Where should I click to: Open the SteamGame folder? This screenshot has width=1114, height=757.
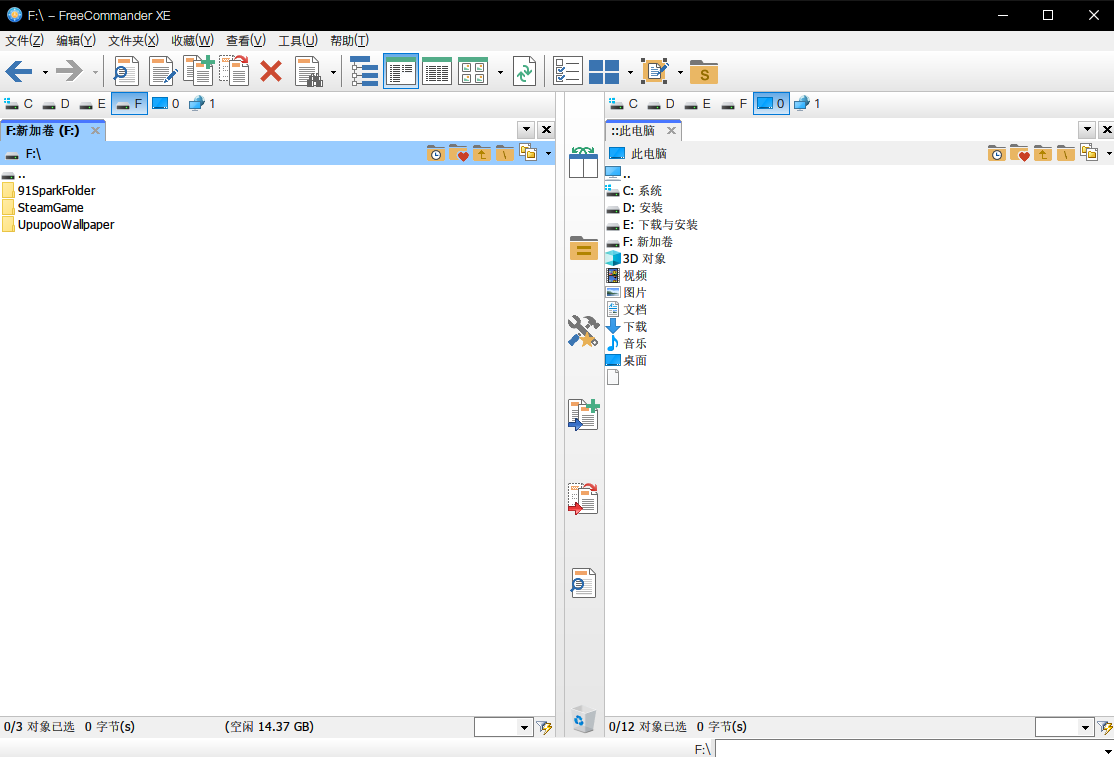49,207
